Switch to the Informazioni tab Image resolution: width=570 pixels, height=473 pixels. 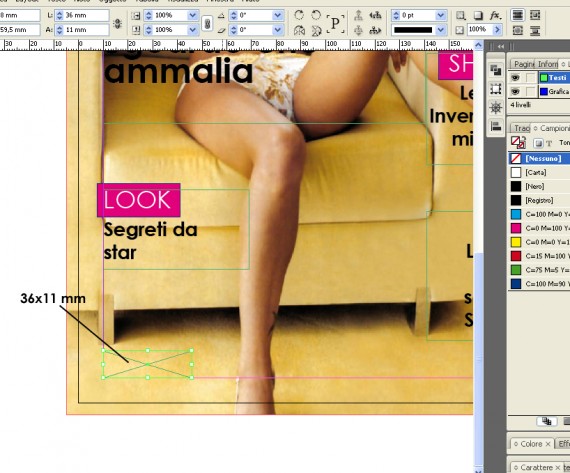[x=547, y=64]
